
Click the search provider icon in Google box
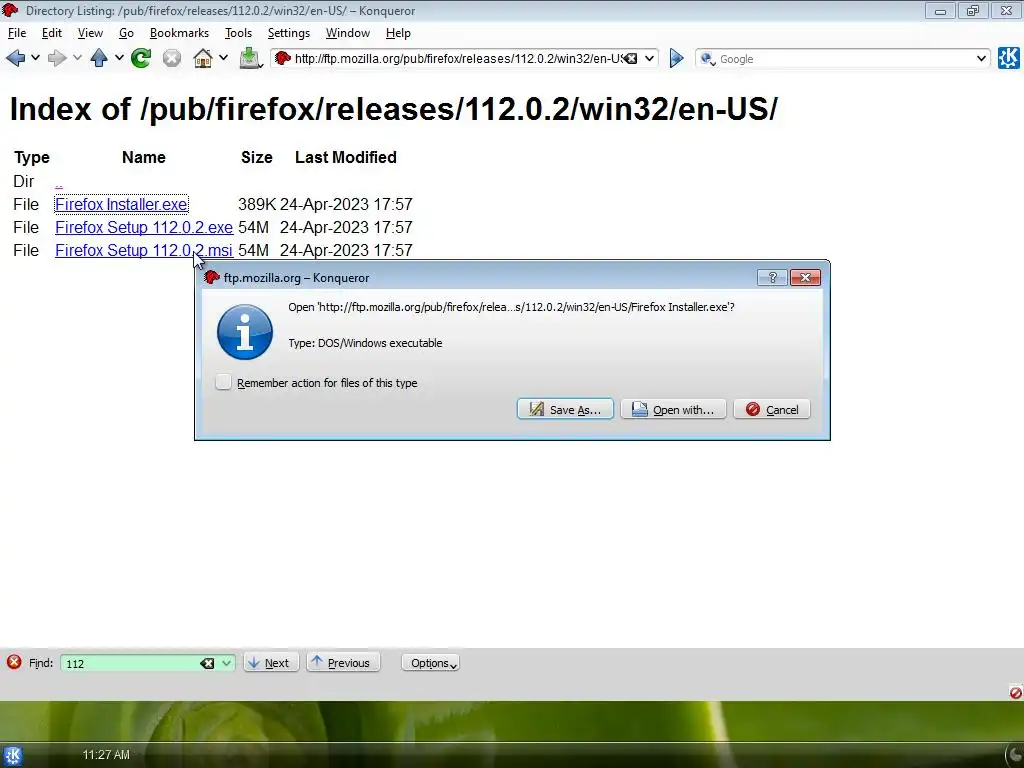(707, 59)
